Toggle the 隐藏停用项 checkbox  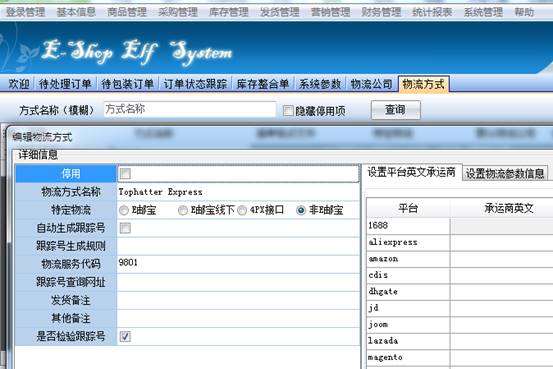[288, 111]
